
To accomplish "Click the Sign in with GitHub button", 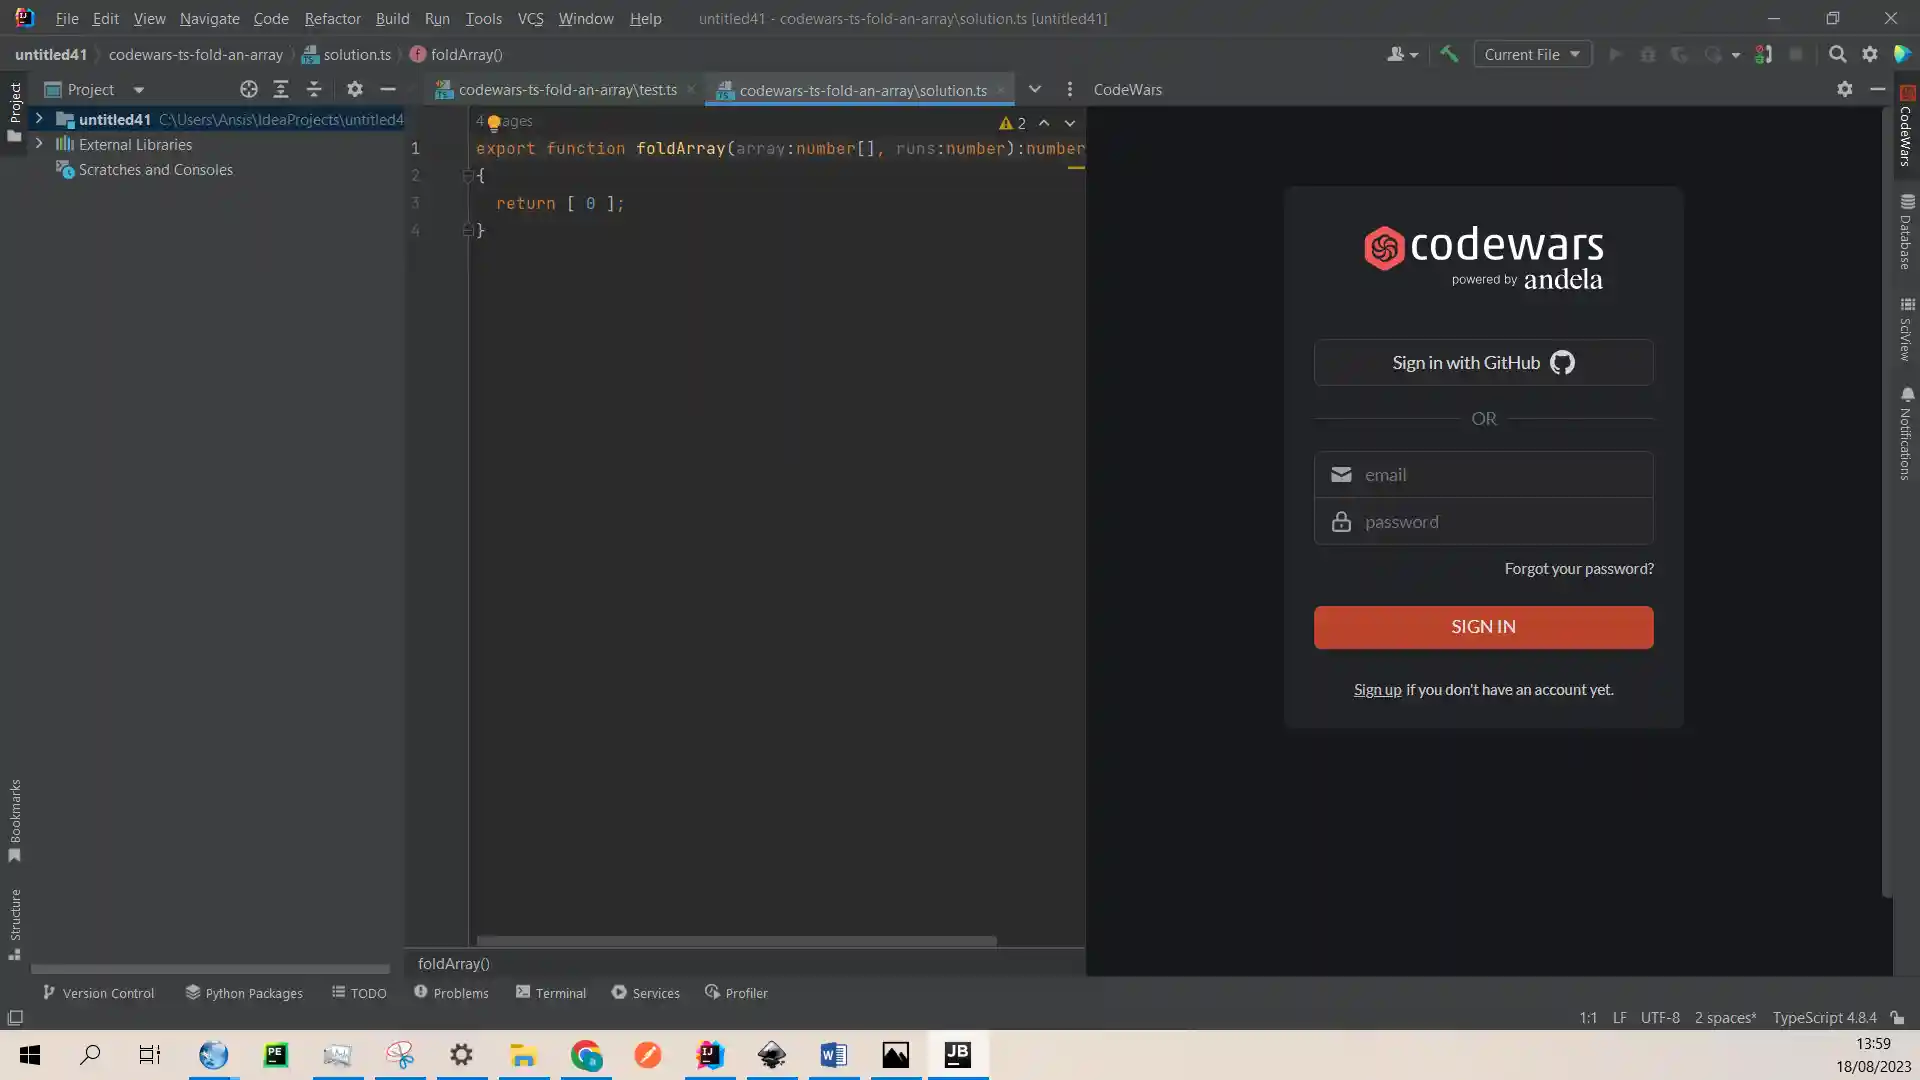I will coord(1482,362).
